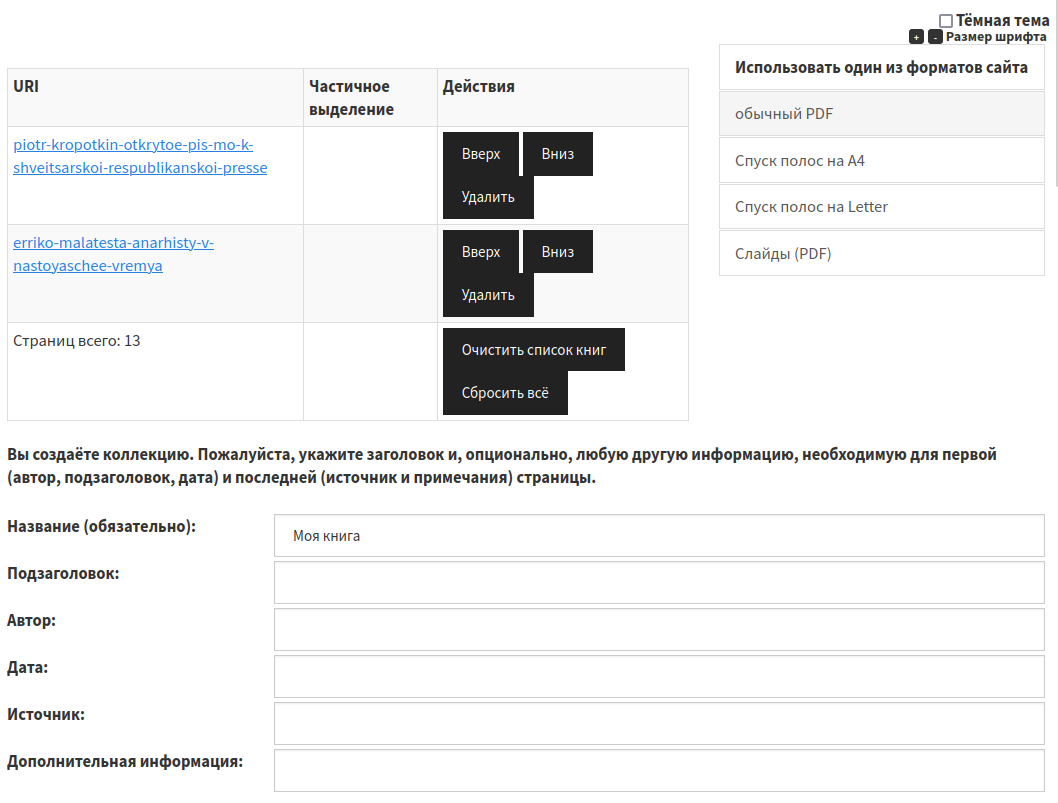
Task: Increase font size with plus icon
Action: click(916, 37)
